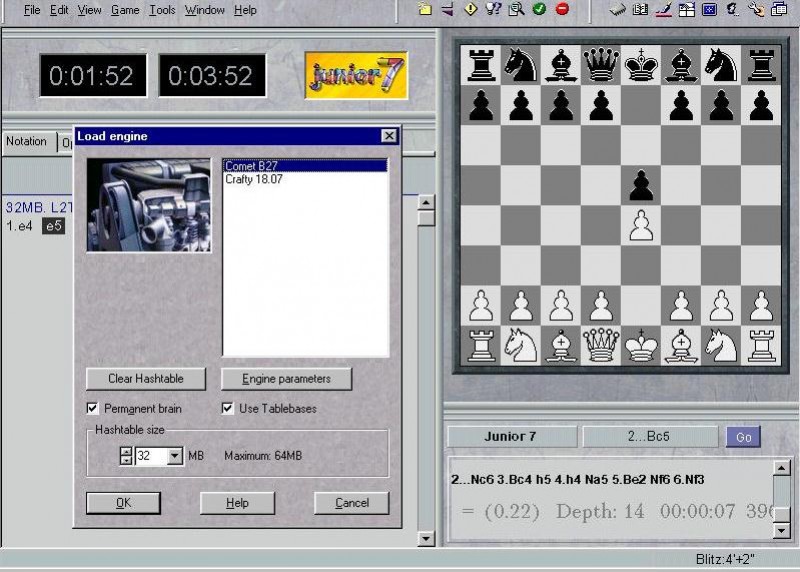The height and width of the screenshot is (572, 800).
Task: Click the memory chip engine icon
Action: click(617, 9)
